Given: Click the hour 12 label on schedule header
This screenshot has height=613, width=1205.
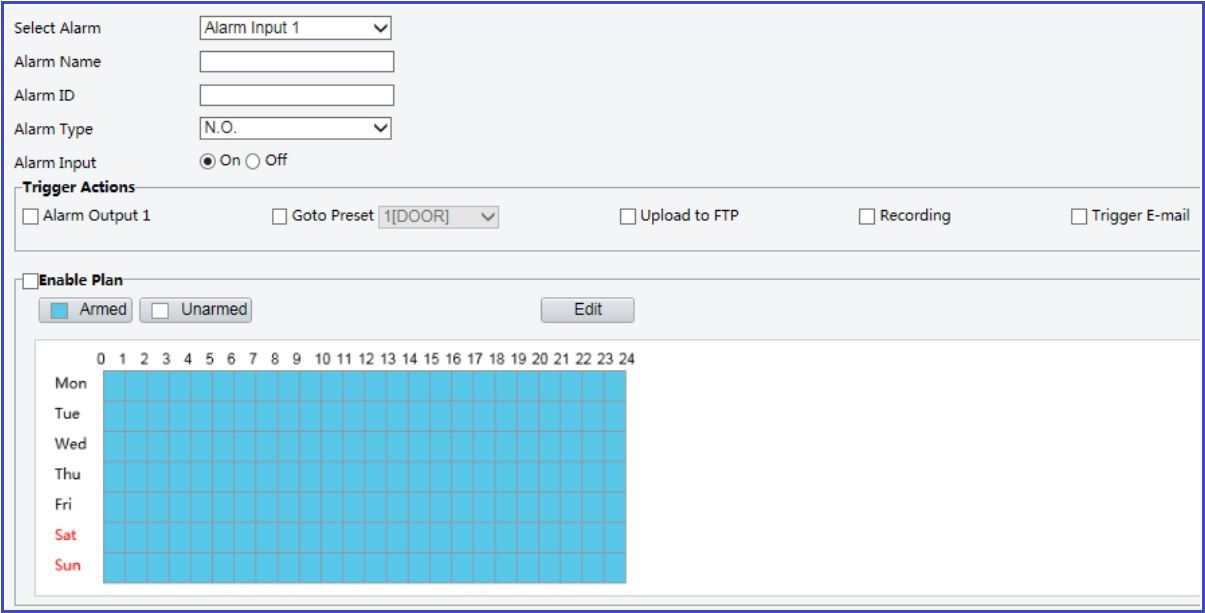Looking at the screenshot, I should click(366, 358).
